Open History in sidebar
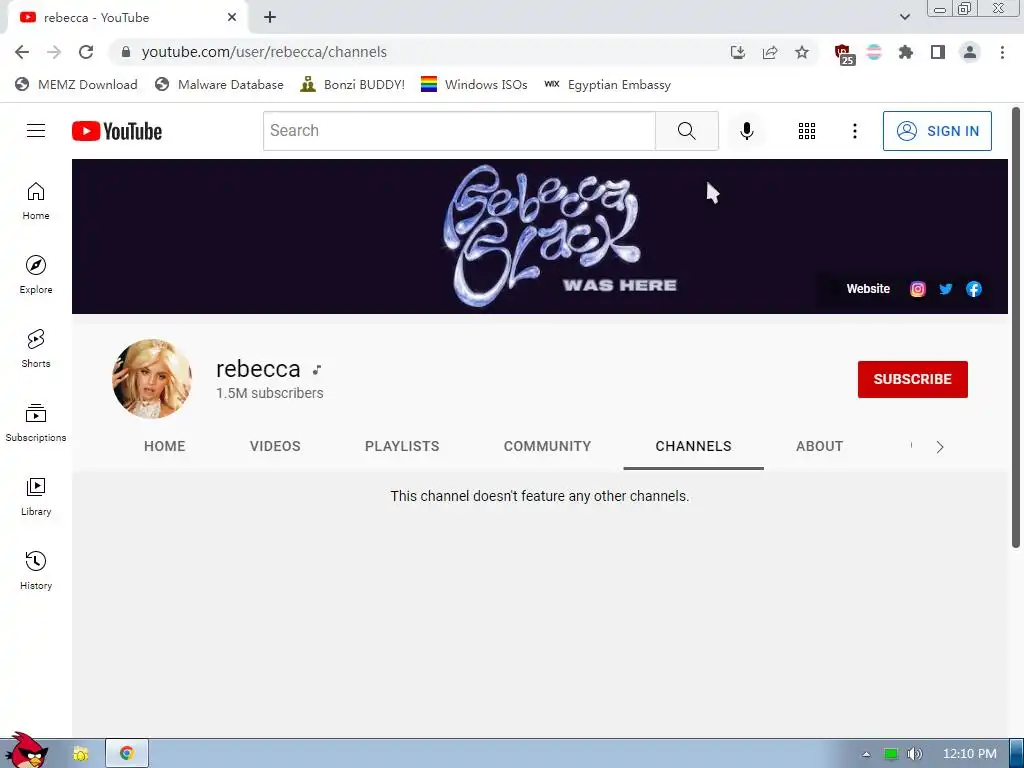 36,570
